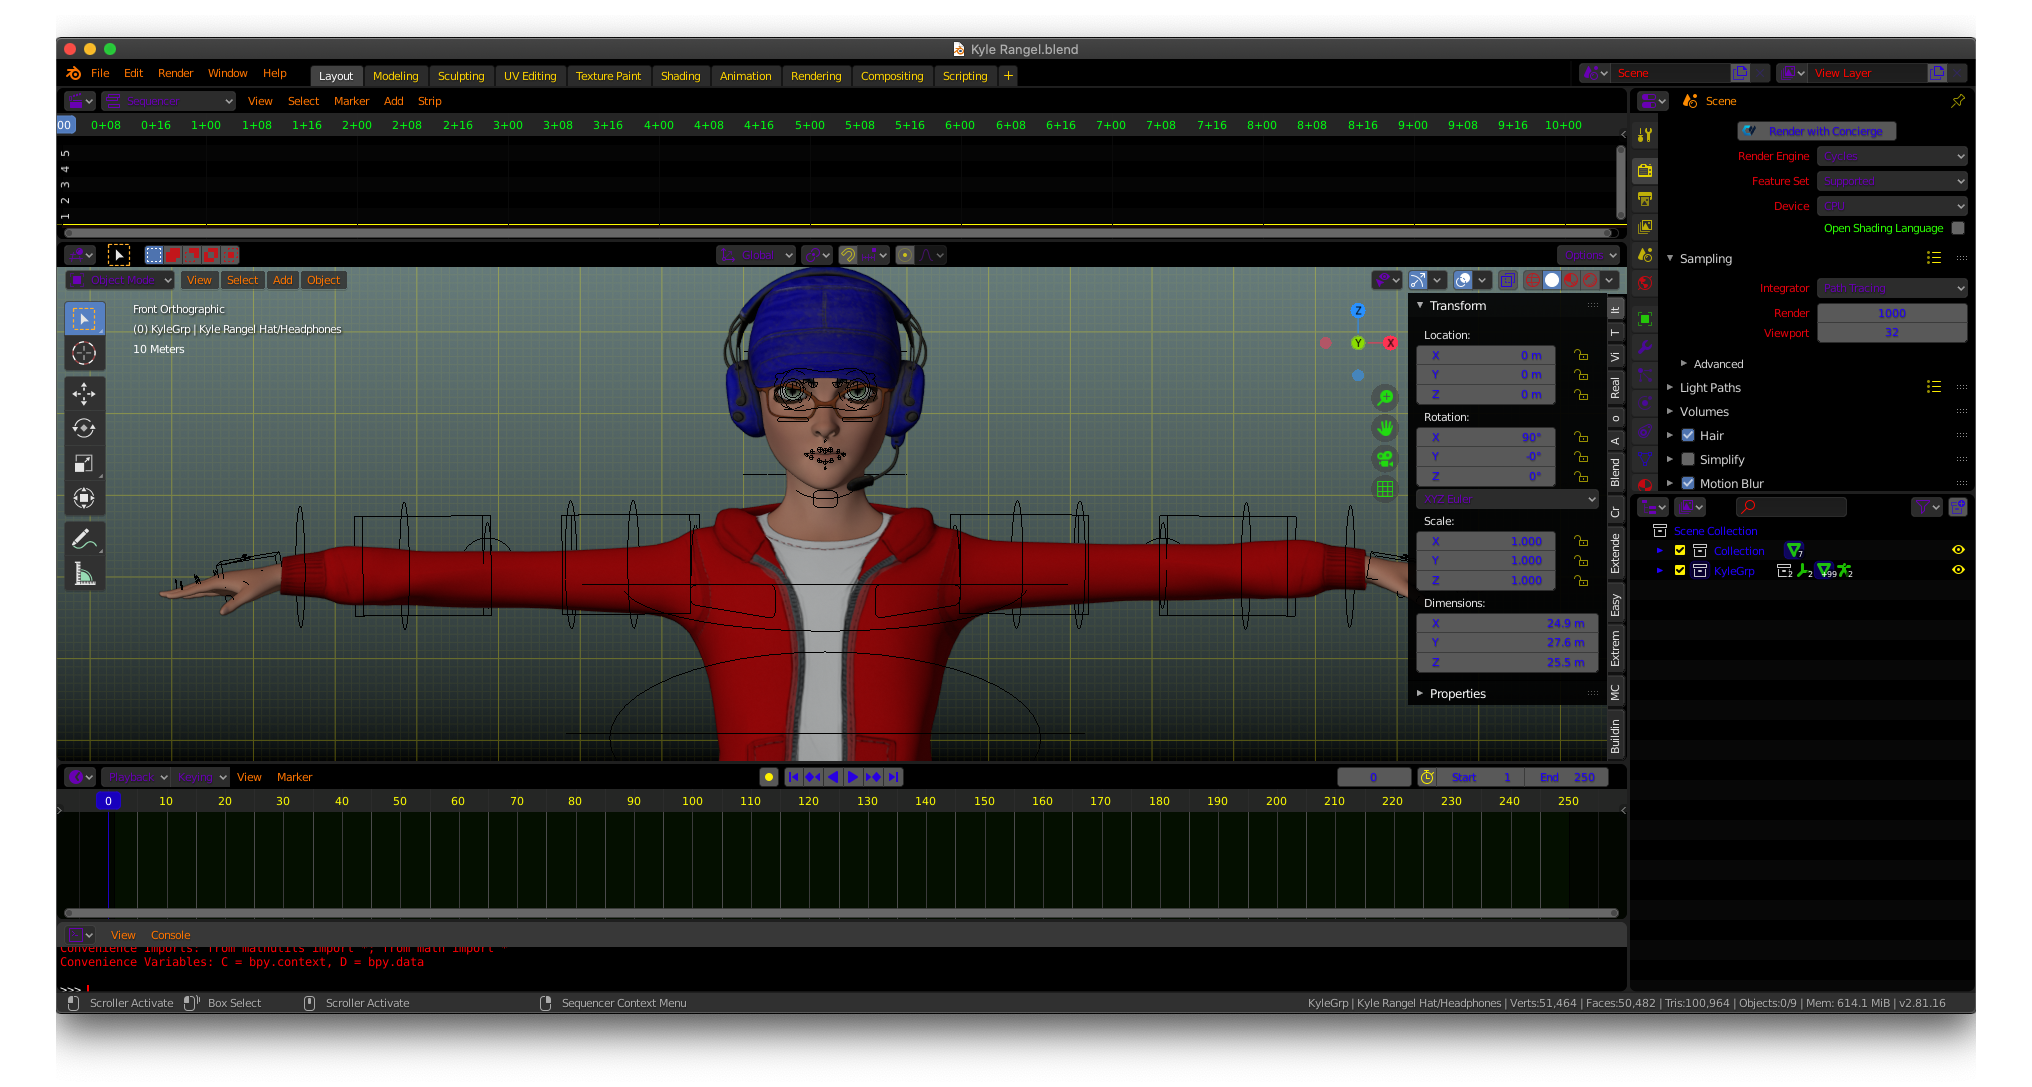
Task: Activate the Measure tool
Action: coord(85,573)
